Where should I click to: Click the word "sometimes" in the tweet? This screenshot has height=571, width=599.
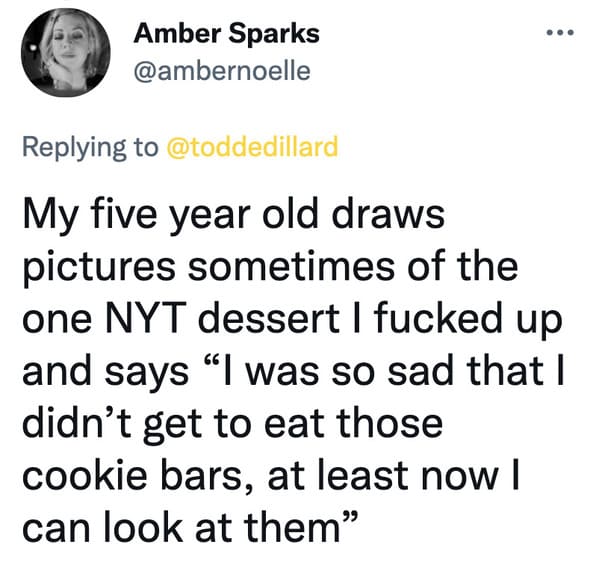coord(291,267)
